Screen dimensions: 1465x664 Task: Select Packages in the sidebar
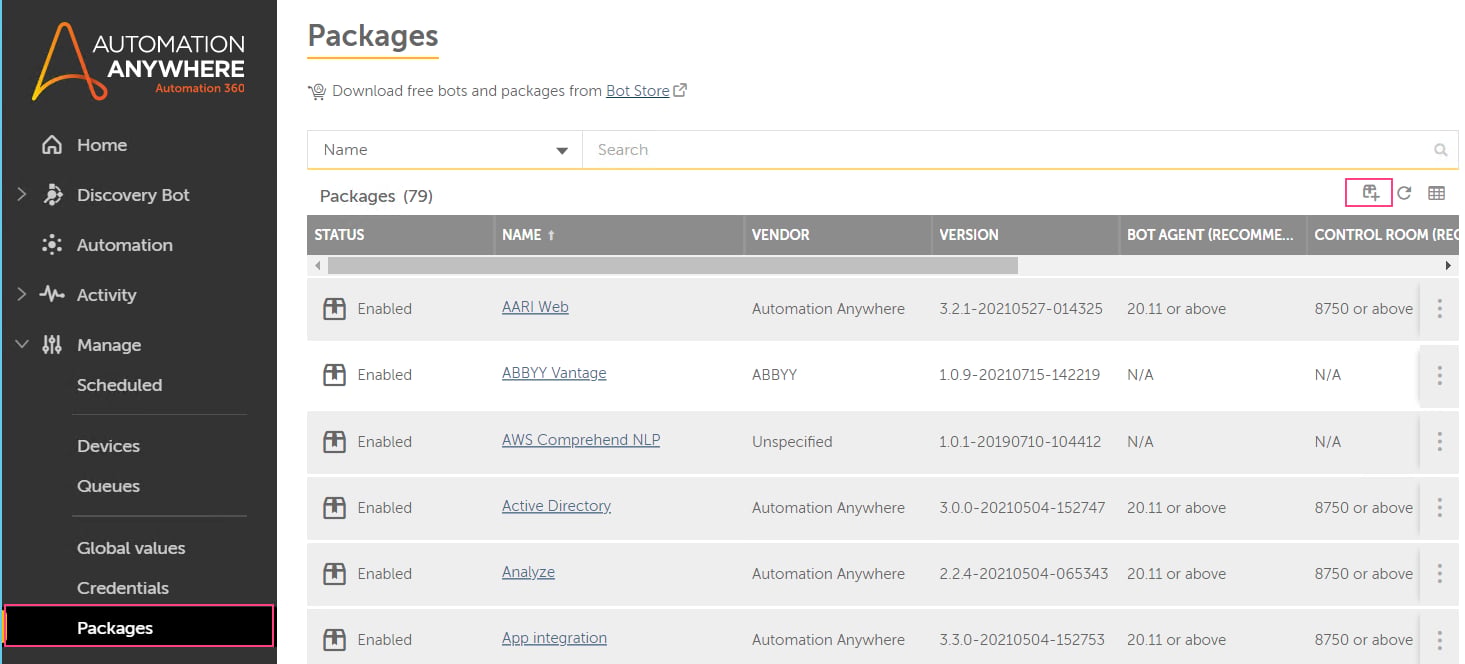click(138, 626)
